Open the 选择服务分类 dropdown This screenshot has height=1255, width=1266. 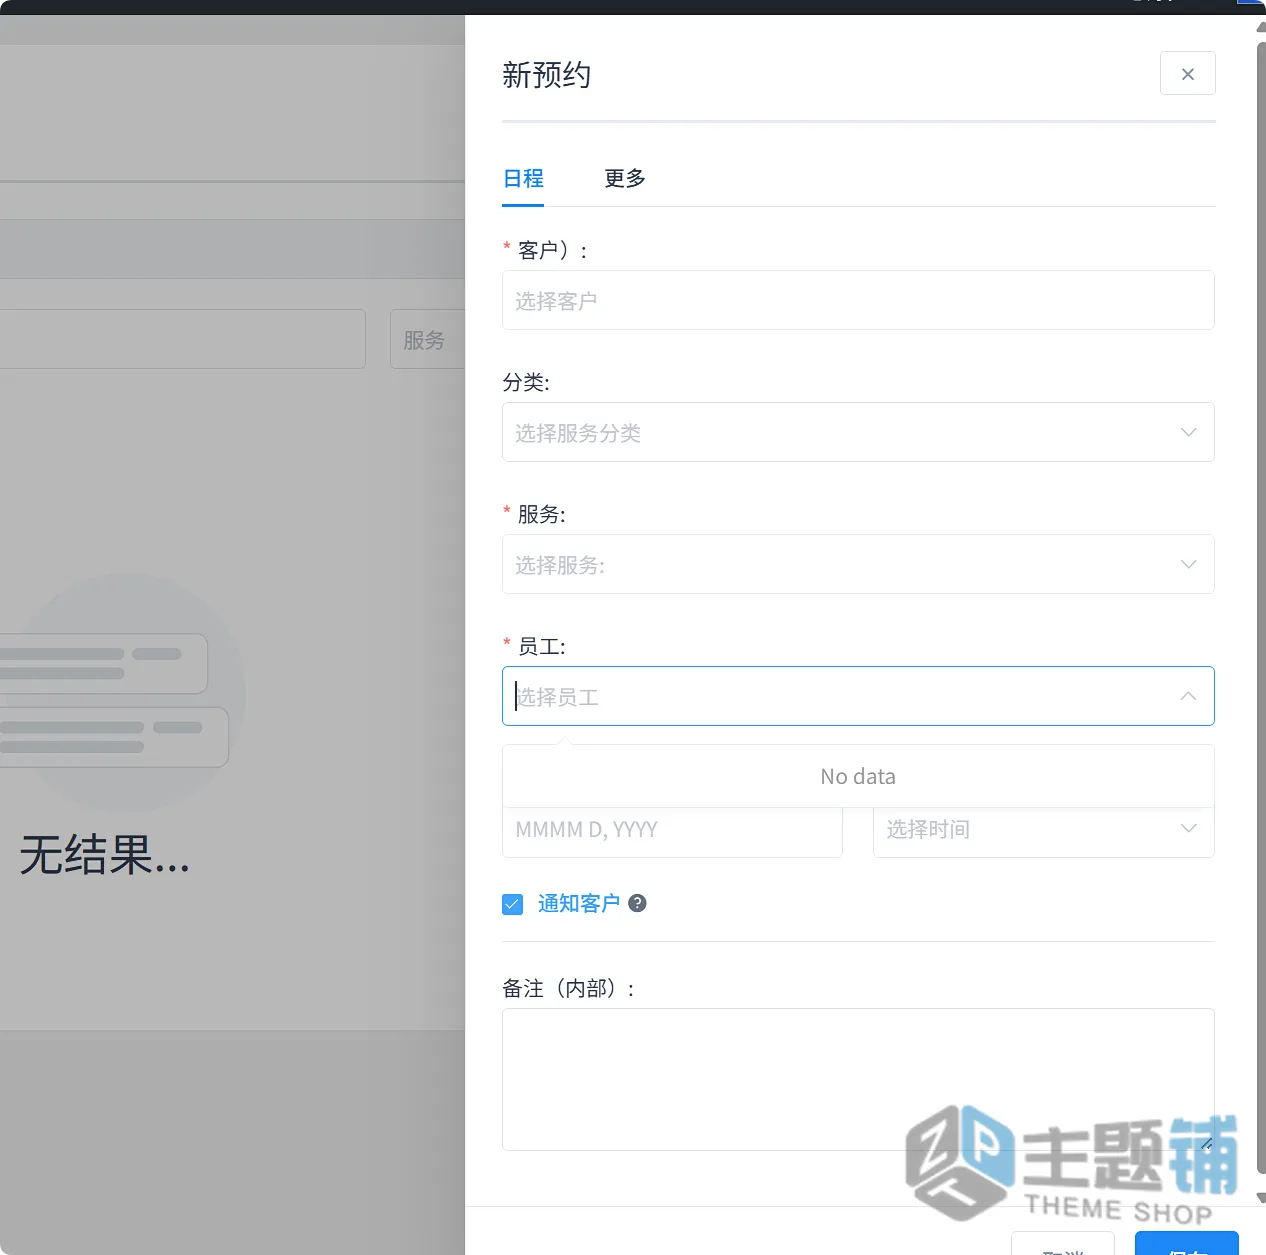(858, 432)
